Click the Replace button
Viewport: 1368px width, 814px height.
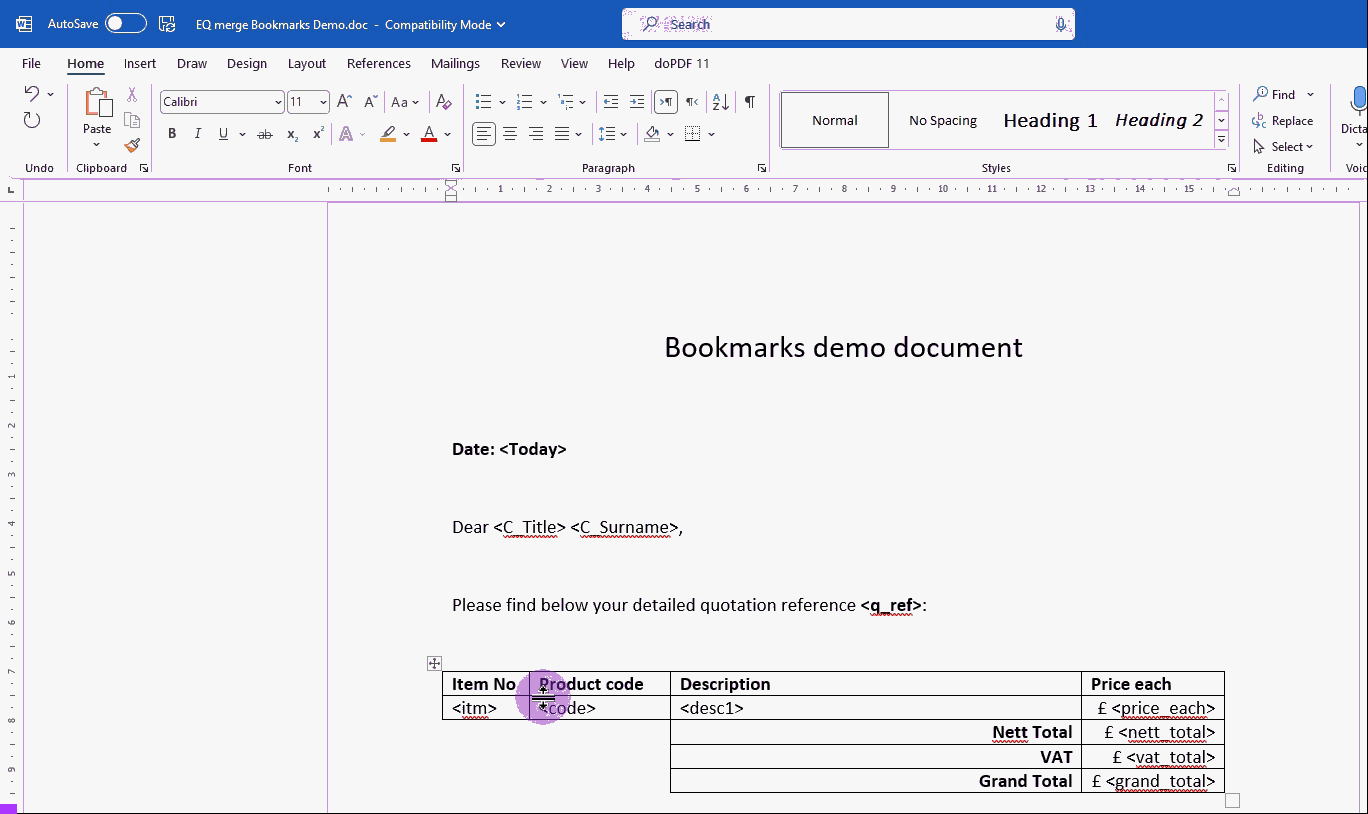1283,120
